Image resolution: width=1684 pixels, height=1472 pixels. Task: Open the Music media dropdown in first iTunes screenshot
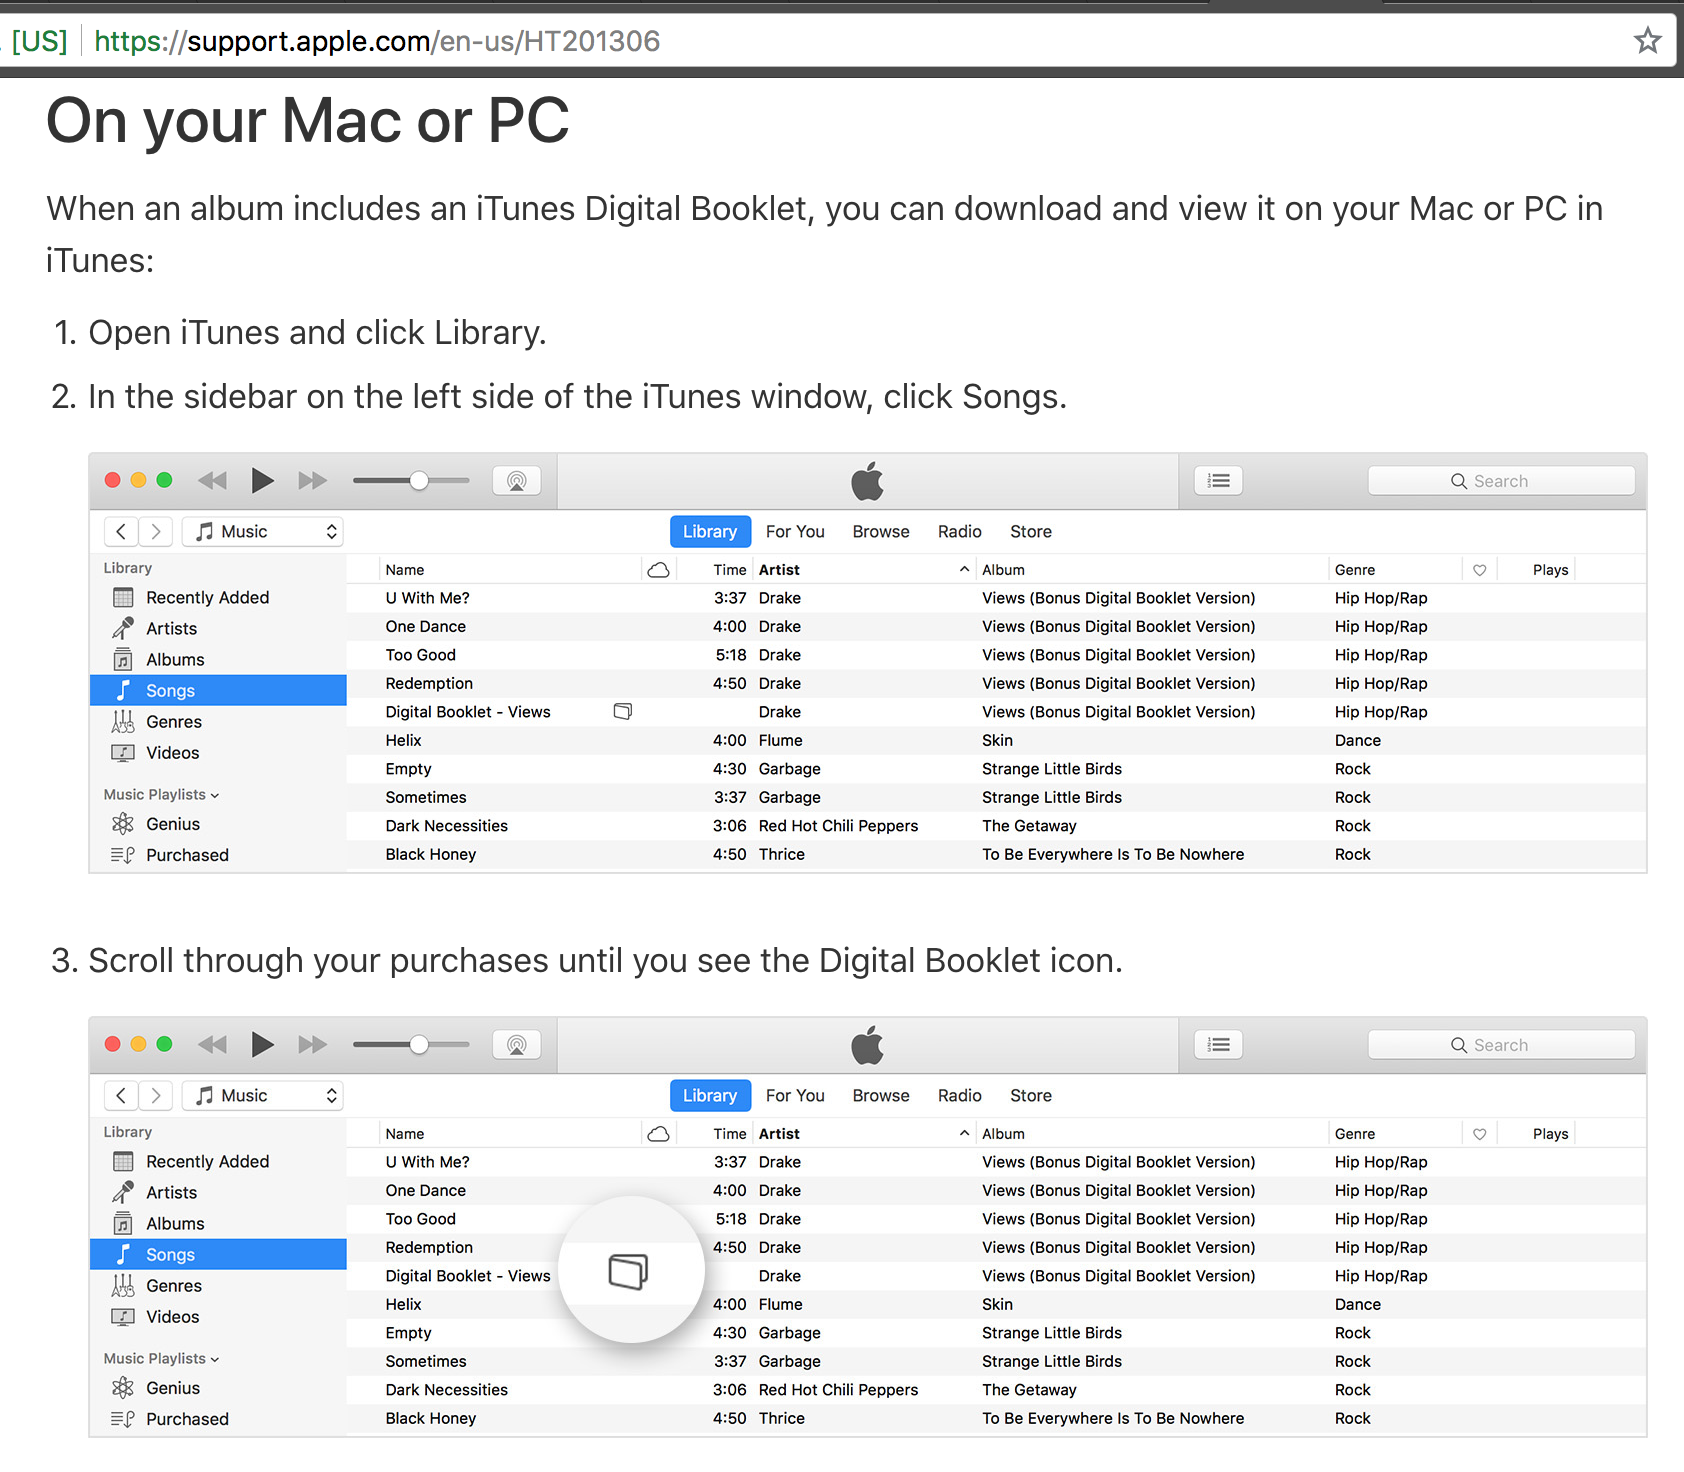pyautogui.click(x=263, y=532)
